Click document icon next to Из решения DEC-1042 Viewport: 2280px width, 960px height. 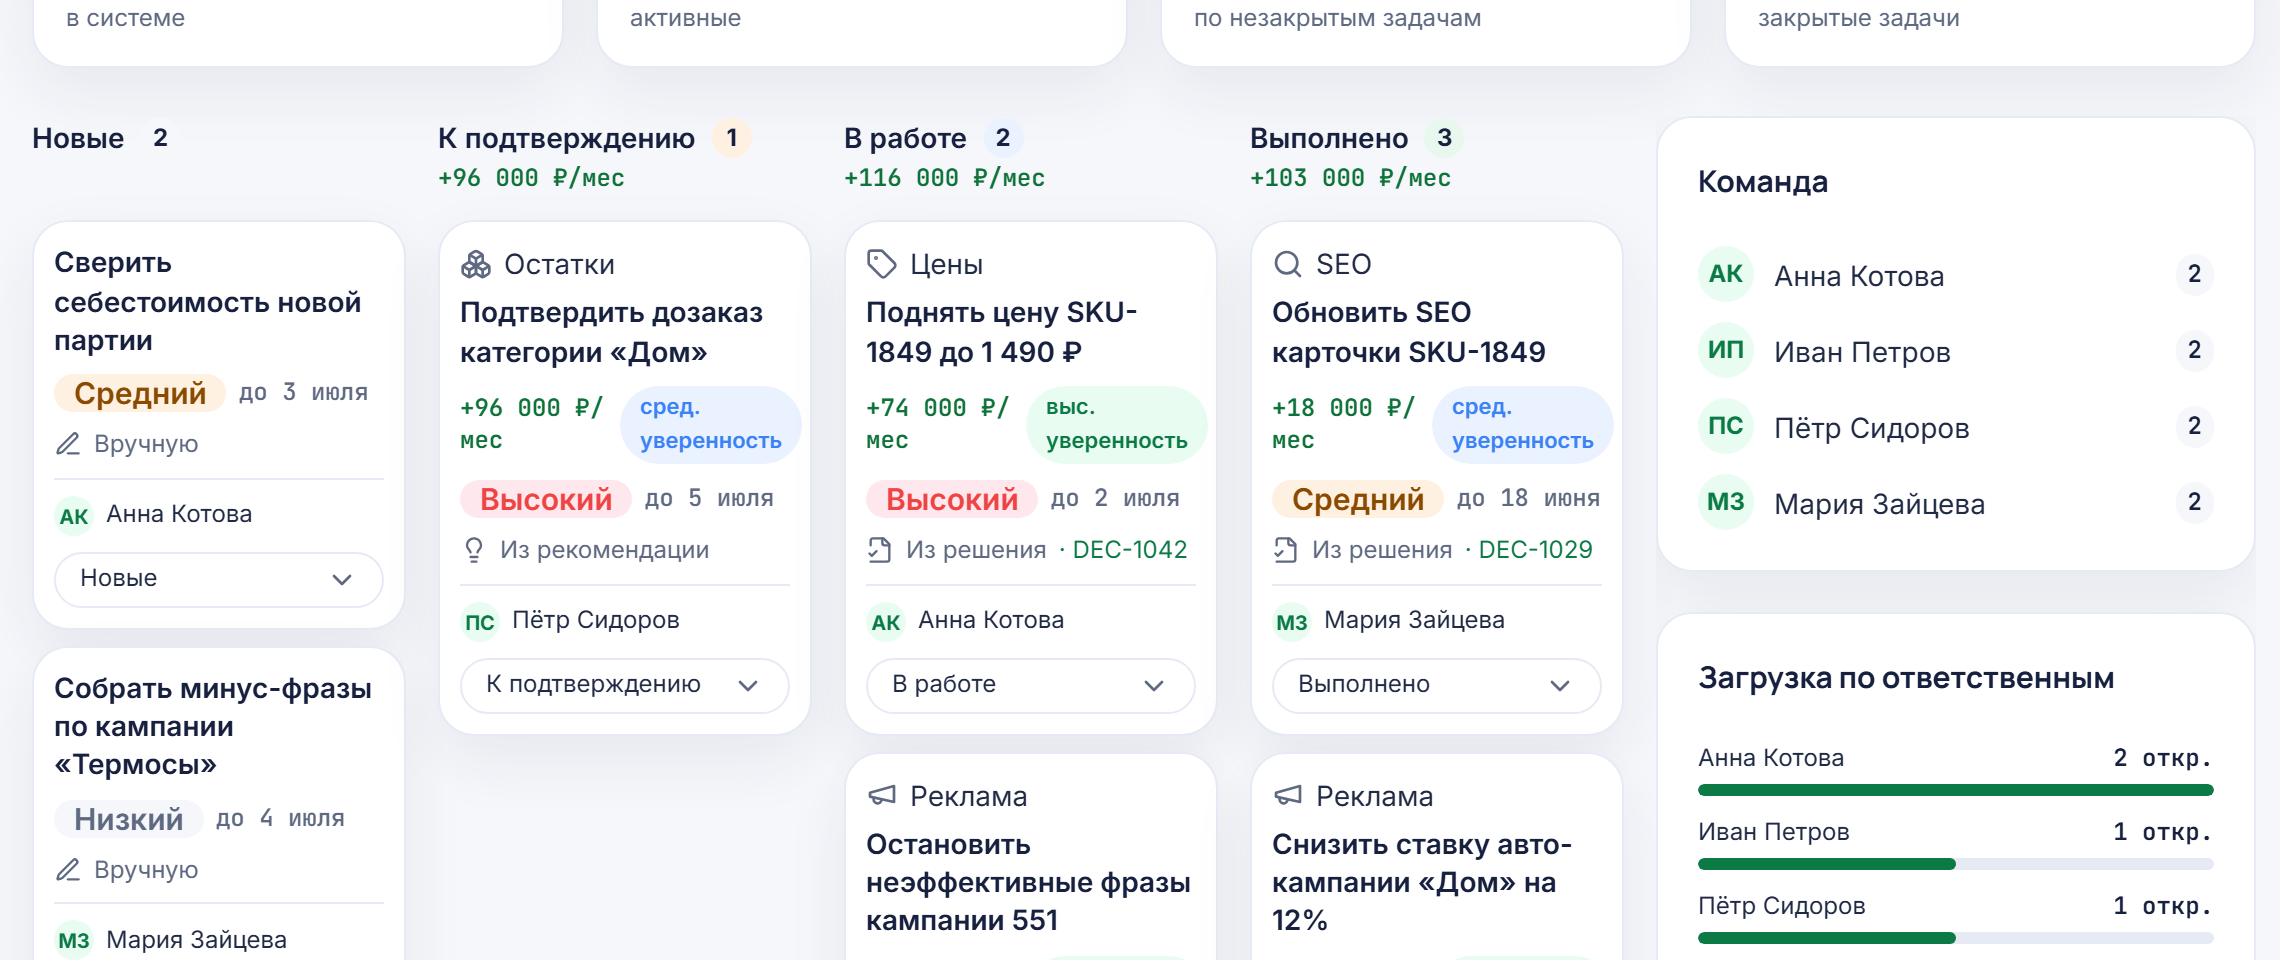click(x=880, y=550)
